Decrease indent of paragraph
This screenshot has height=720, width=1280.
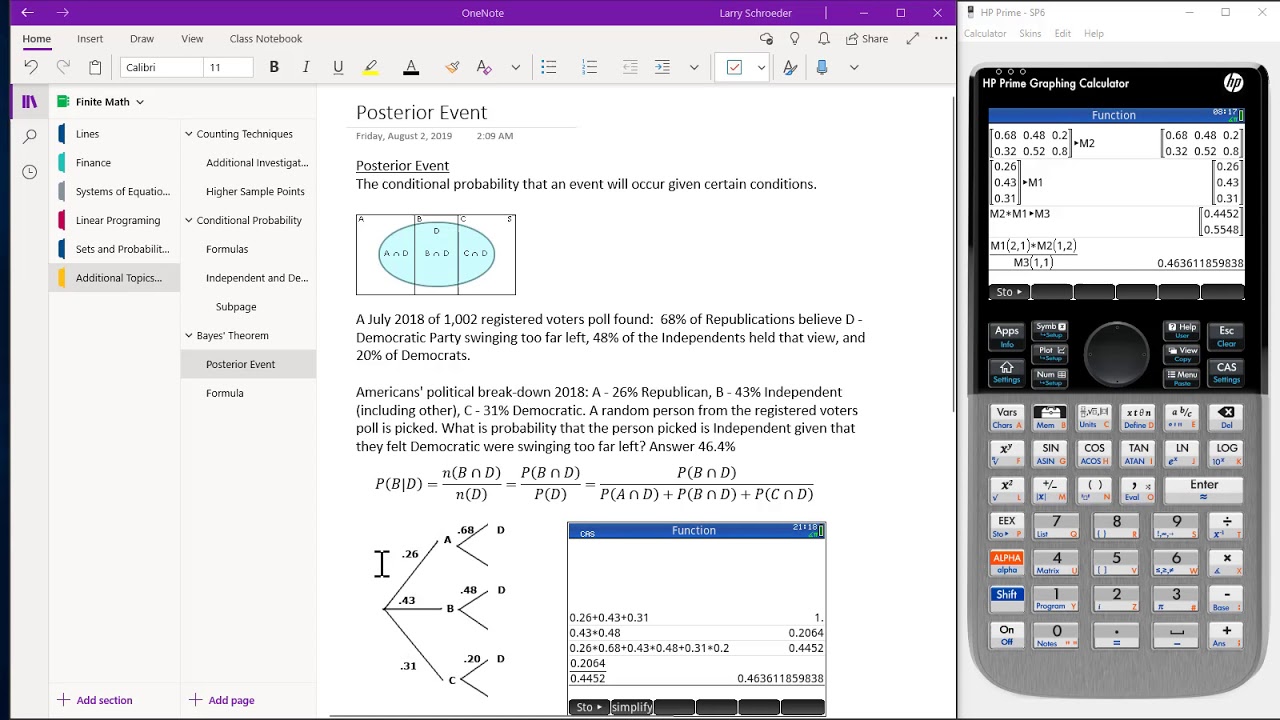[x=630, y=67]
